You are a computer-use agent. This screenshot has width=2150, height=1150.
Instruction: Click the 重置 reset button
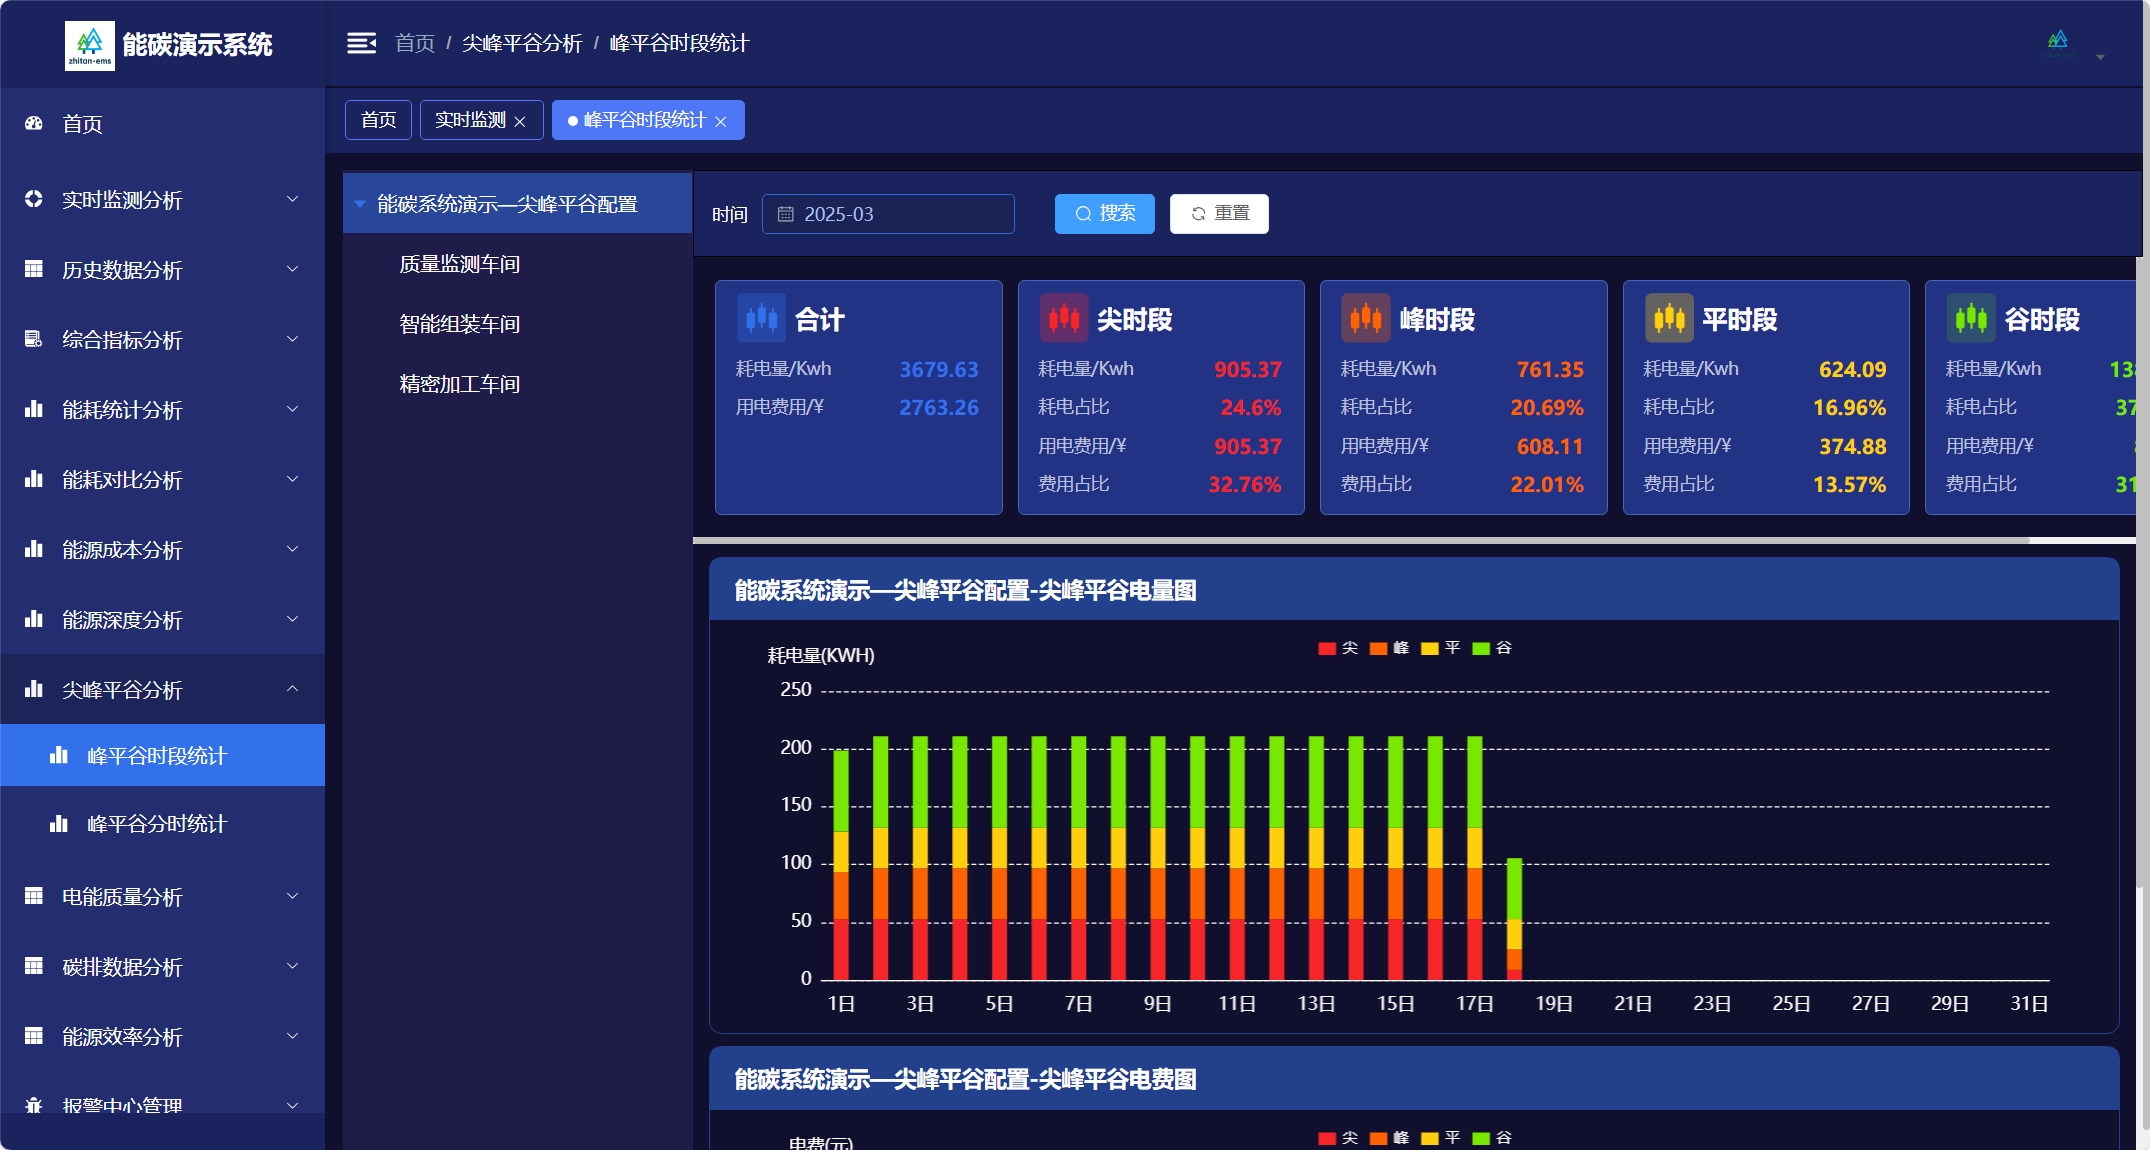click(x=1219, y=214)
